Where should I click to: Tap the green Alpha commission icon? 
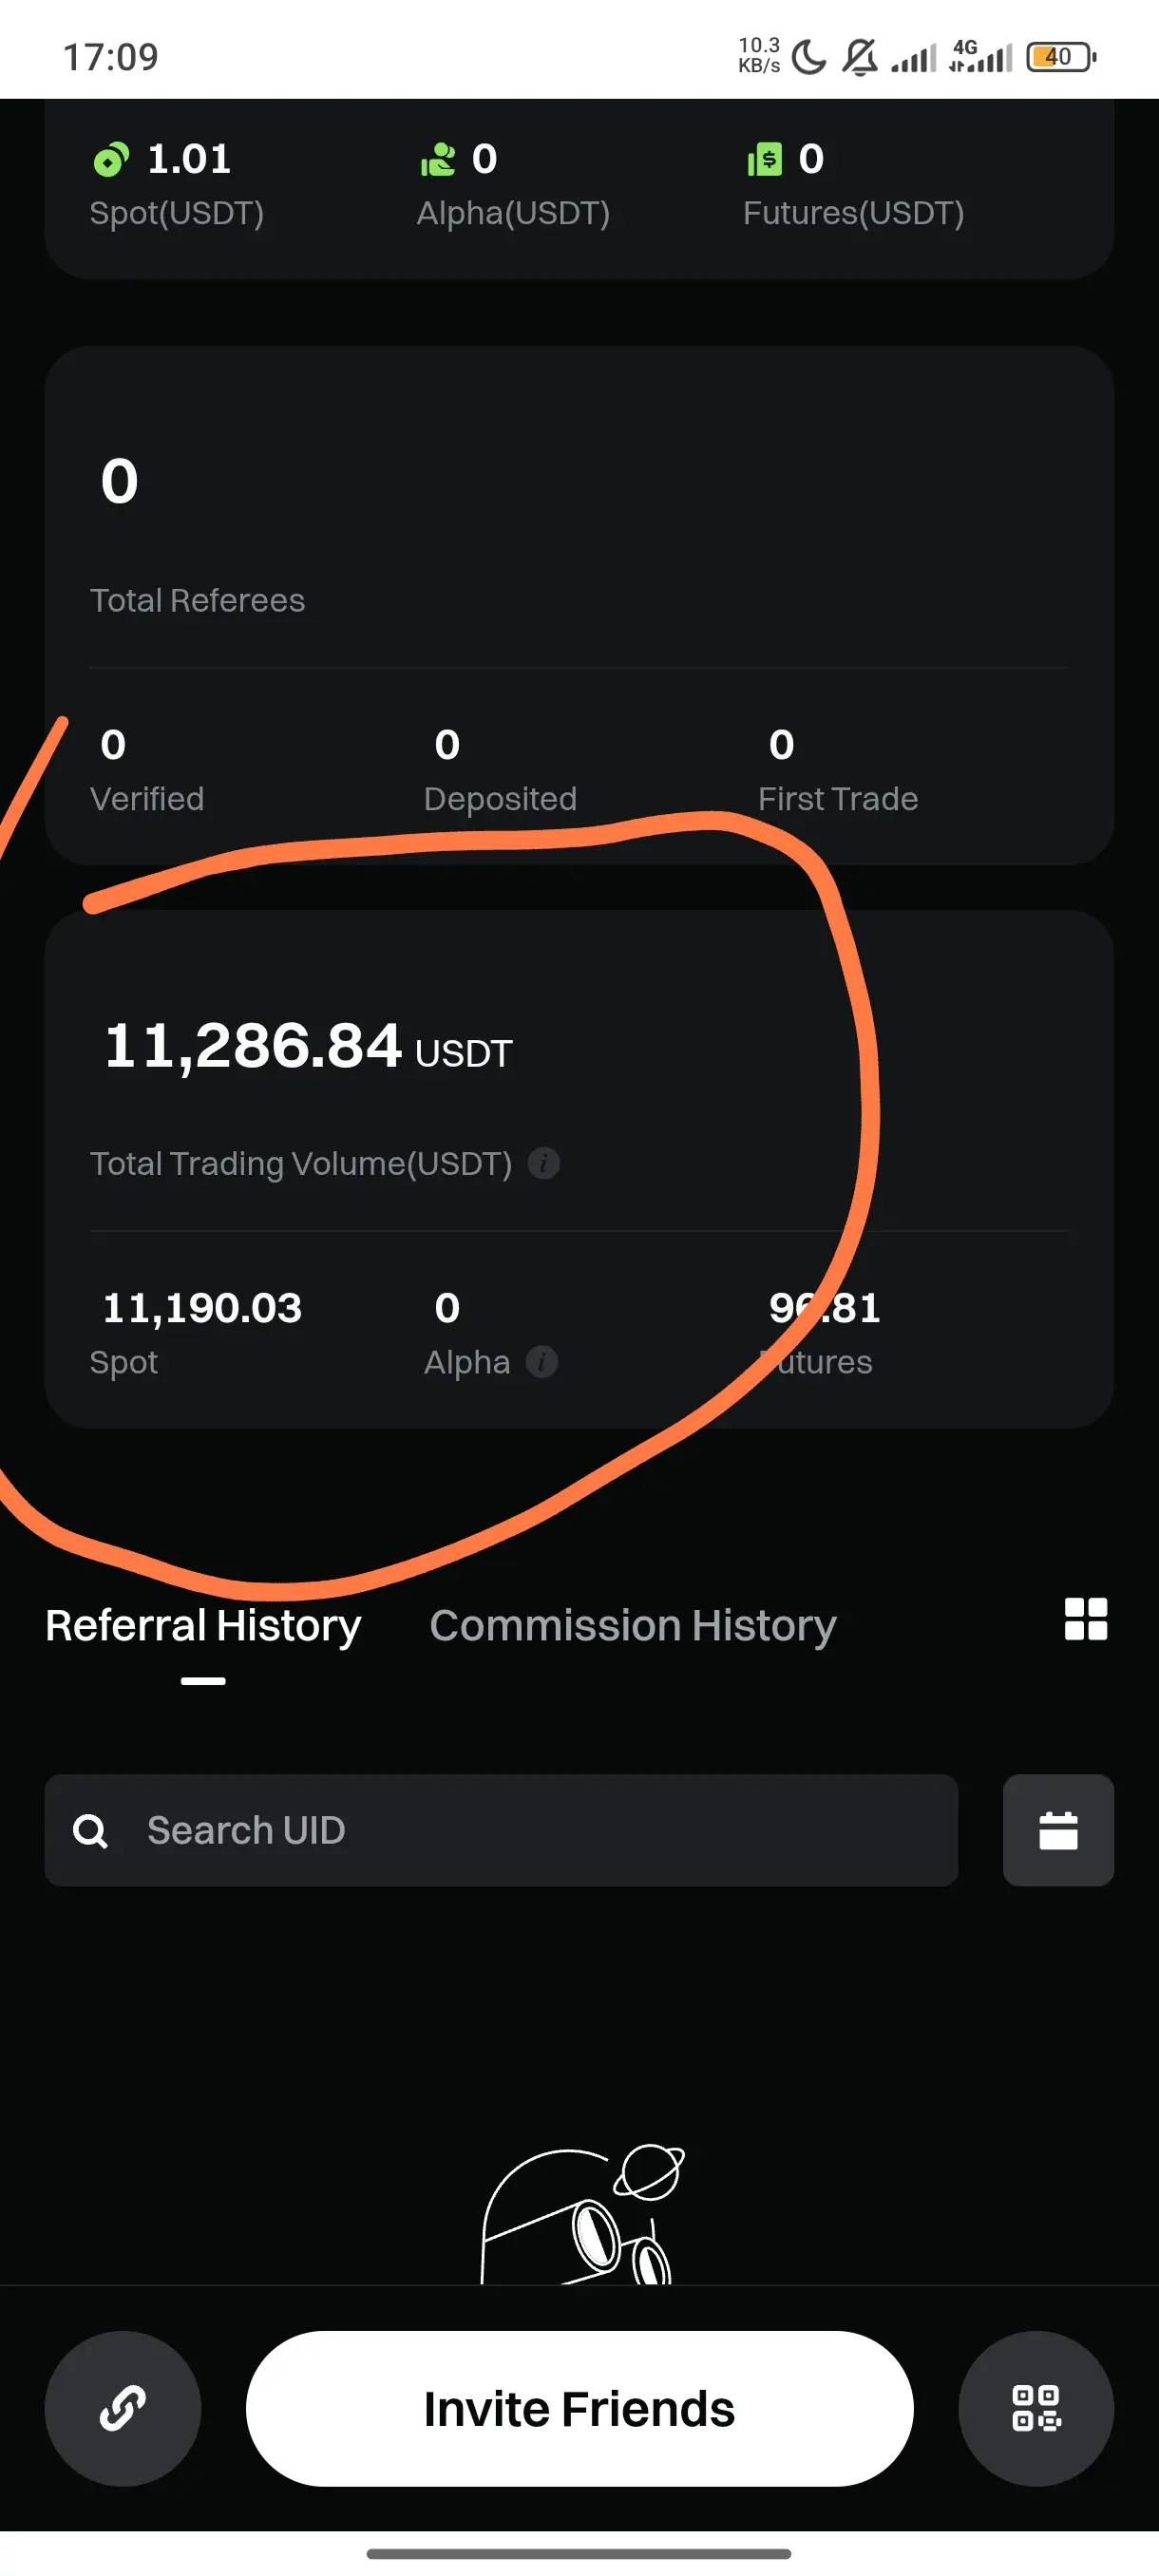pyautogui.click(x=438, y=160)
